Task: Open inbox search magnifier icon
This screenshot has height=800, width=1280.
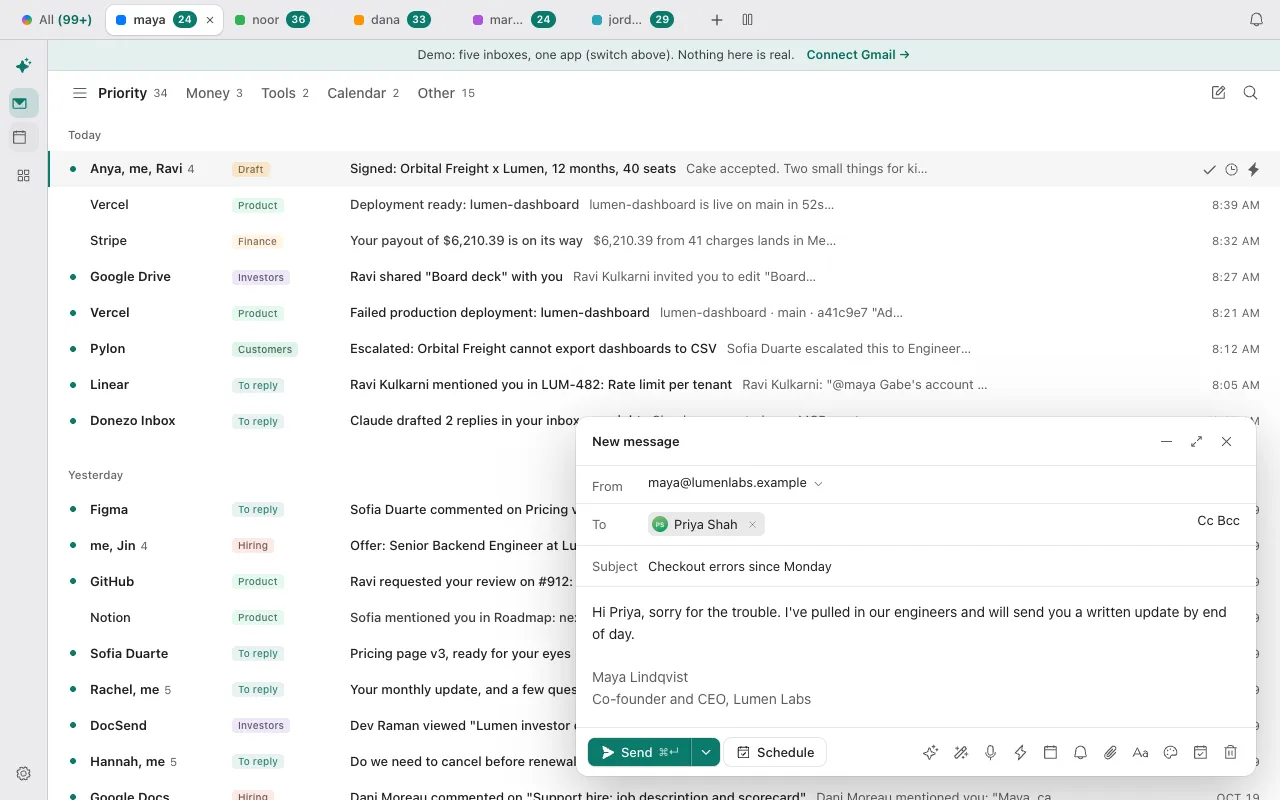Action: tap(1250, 93)
